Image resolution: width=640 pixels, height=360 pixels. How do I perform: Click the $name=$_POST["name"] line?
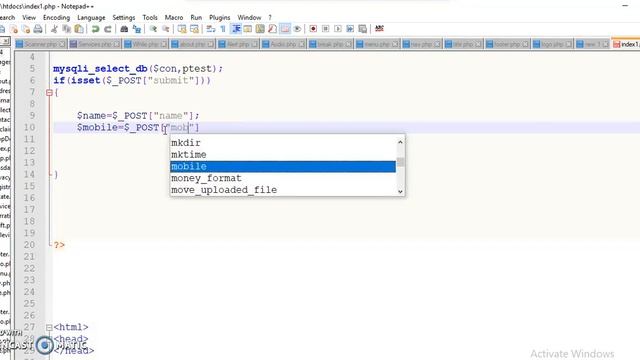click(x=138, y=116)
